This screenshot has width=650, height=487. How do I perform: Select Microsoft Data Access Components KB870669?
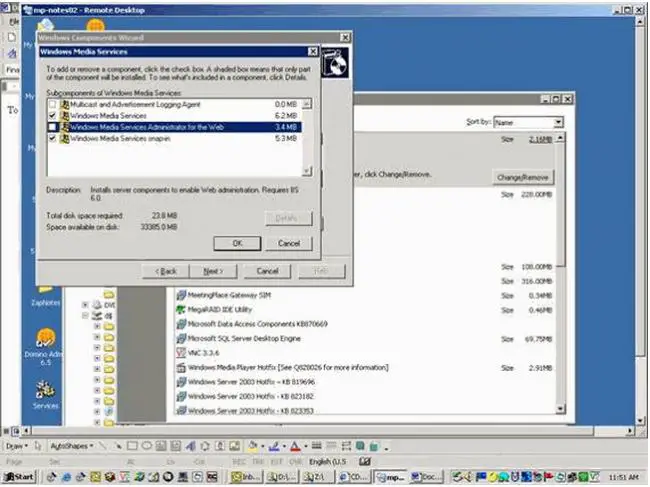coord(257,324)
